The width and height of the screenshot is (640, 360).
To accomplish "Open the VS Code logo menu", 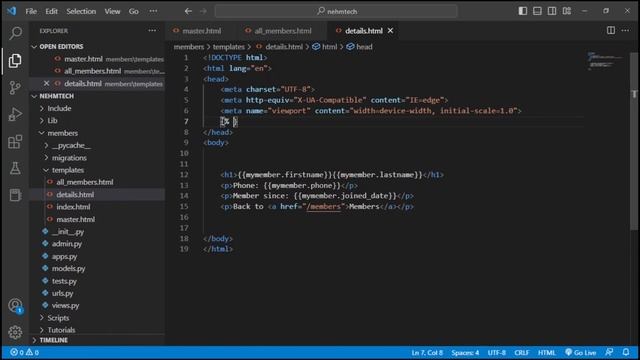I will click(x=11, y=11).
